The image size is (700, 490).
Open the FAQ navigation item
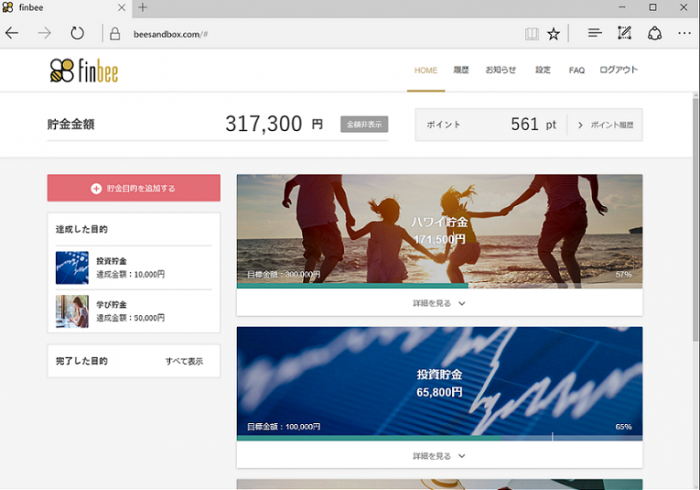(x=576, y=70)
